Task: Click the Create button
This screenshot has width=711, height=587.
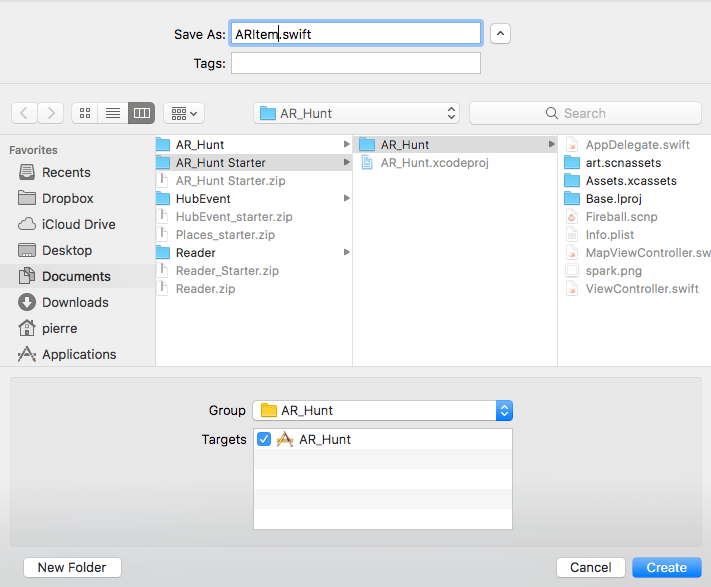Action: point(666,567)
